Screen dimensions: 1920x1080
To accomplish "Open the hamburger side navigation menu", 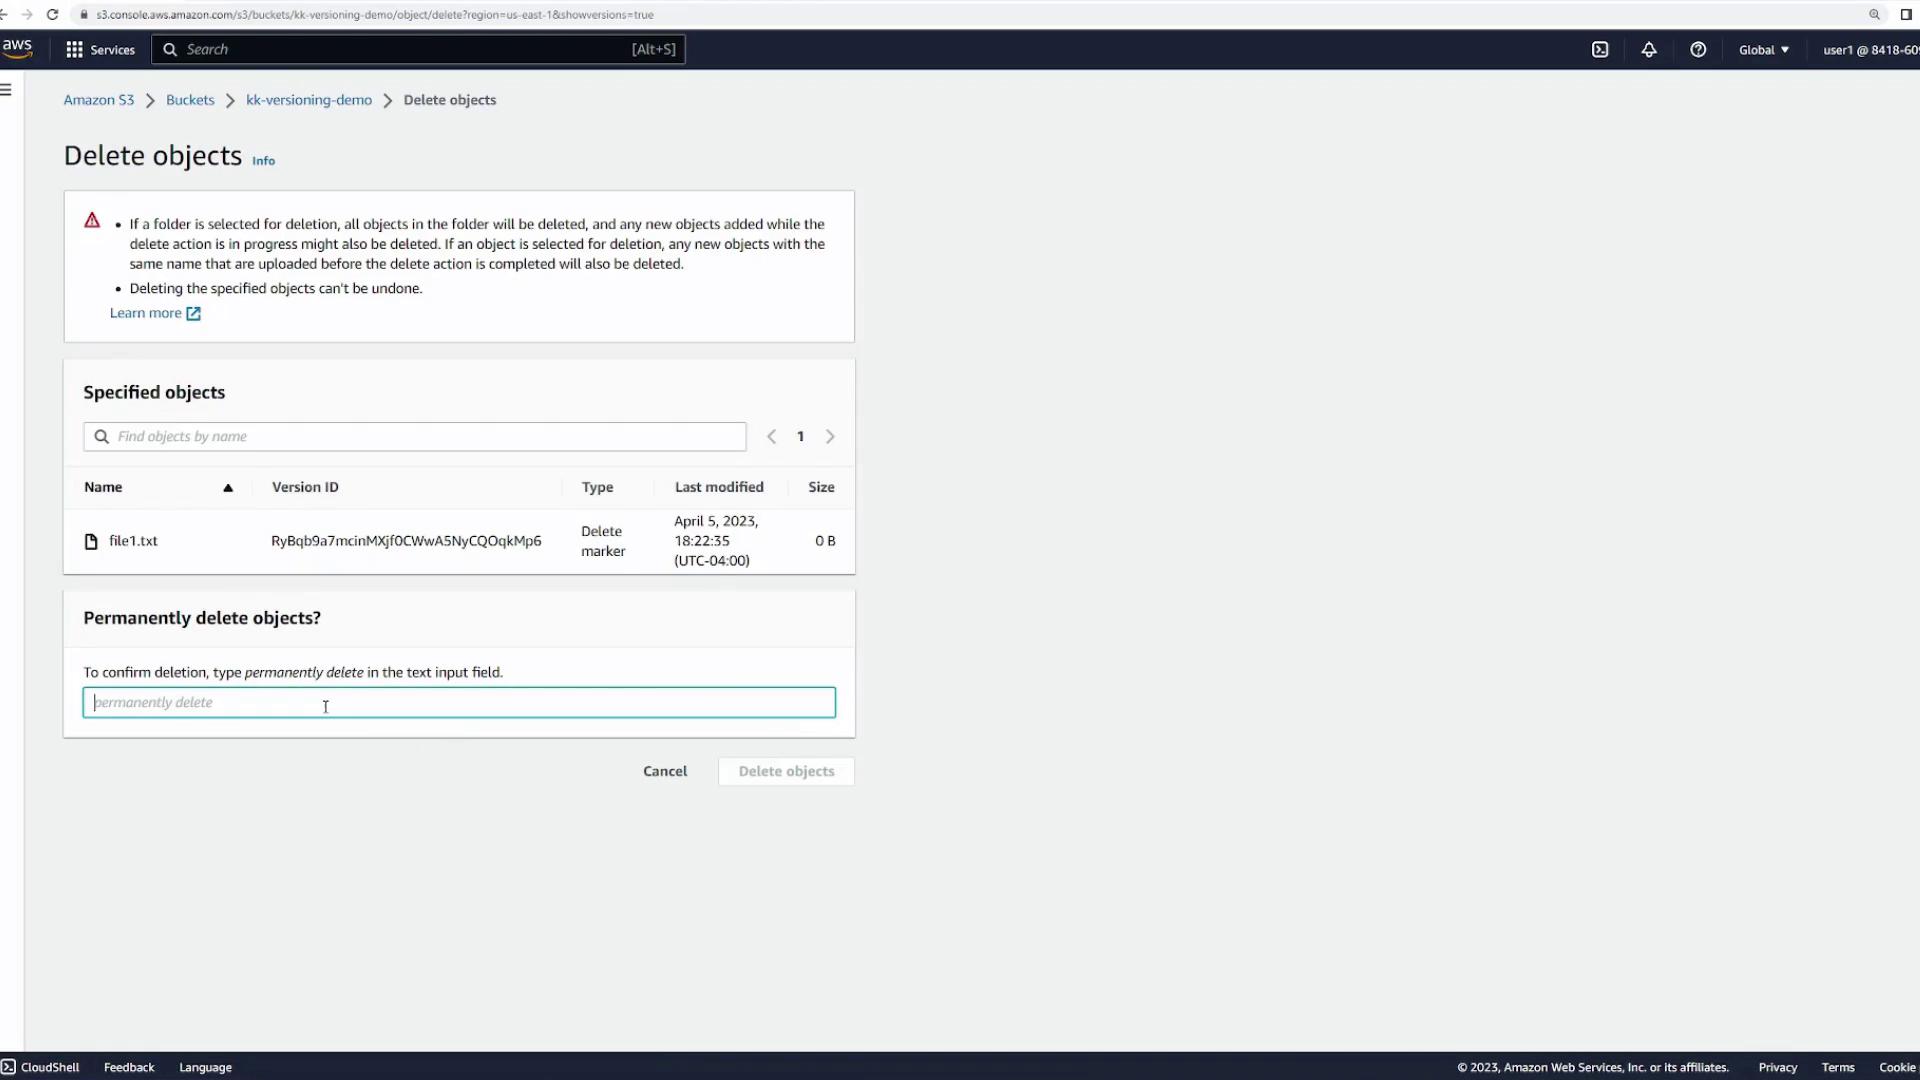I will 6,90.
